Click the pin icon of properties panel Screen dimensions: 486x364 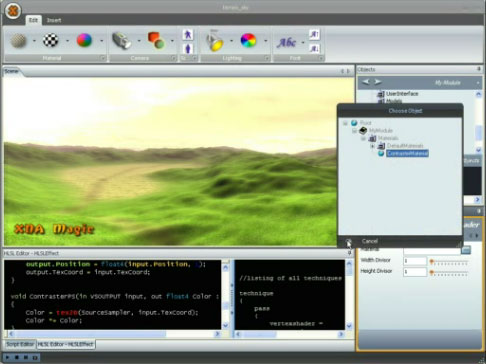pyautogui.click(x=479, y=211)
